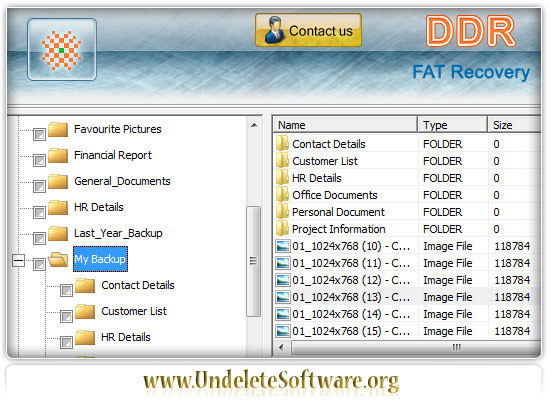Click the checkered application logo icon

coord(62,49)
